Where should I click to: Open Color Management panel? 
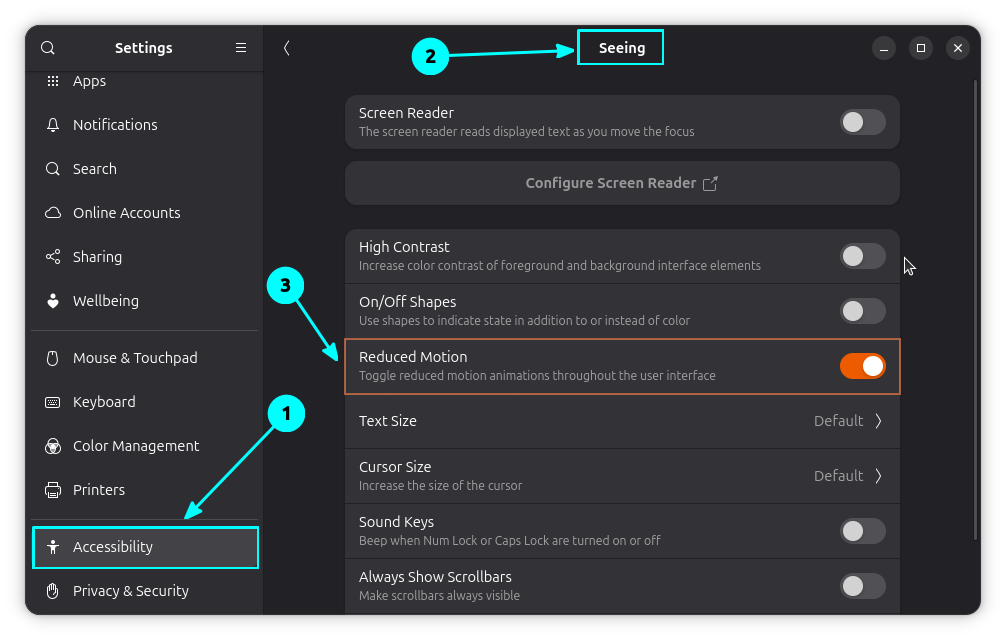coord(145,446)
